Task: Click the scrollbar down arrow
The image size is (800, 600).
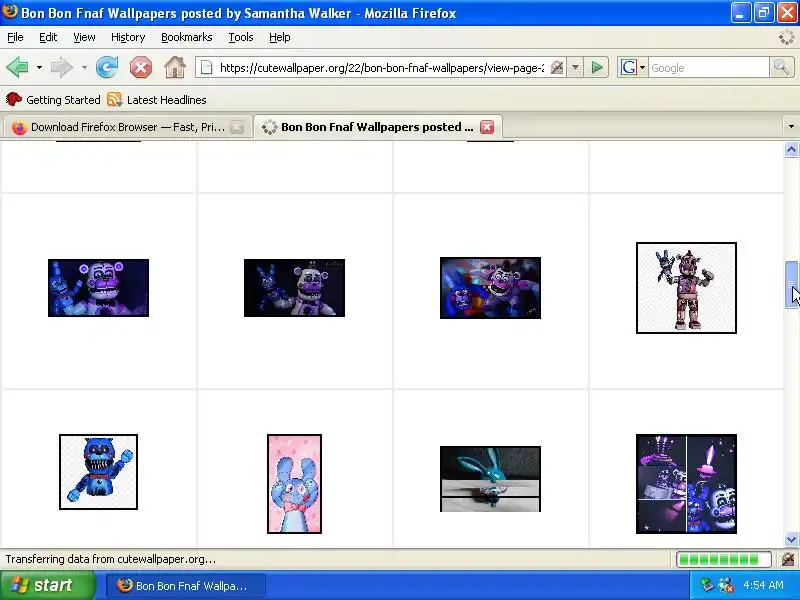Action: (x=791, y=539)
